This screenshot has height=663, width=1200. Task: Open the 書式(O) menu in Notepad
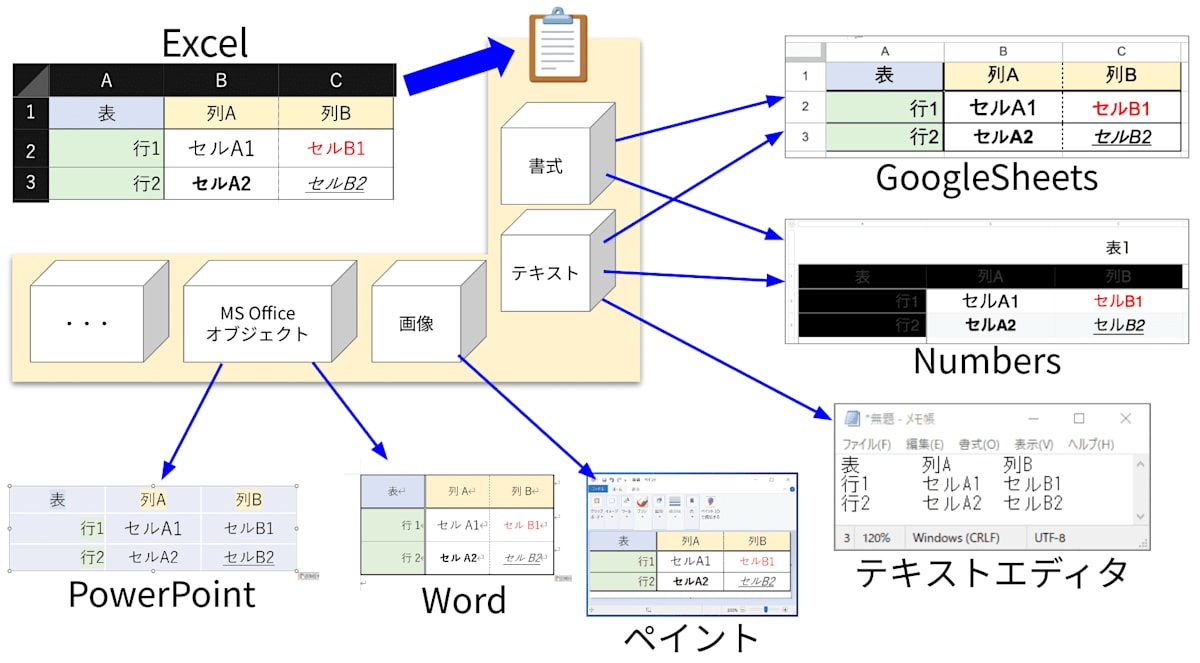coord(979,444)
